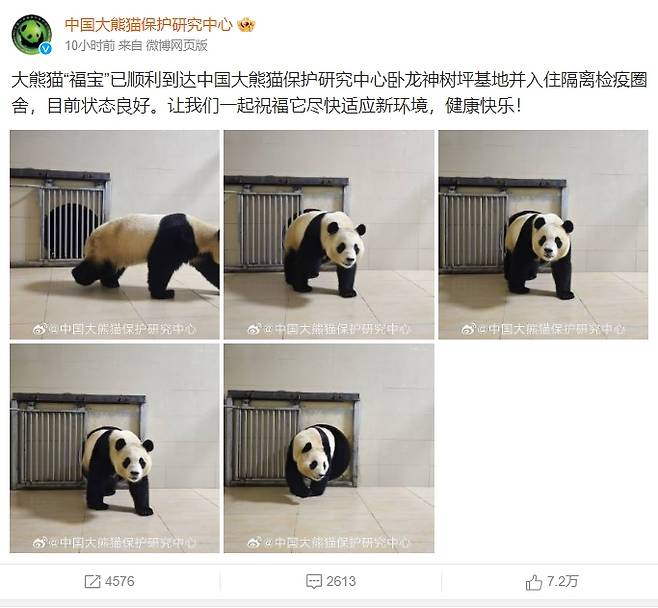Click the comment count 2613
The image size is (658, 608).
[x=341, y=582]
